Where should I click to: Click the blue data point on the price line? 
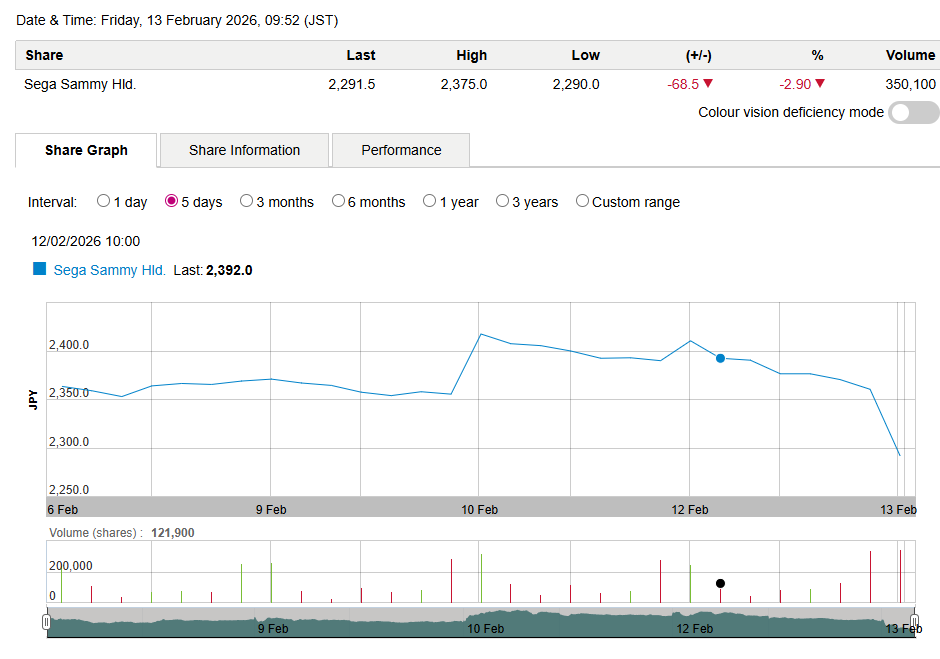tap(721, 359)
